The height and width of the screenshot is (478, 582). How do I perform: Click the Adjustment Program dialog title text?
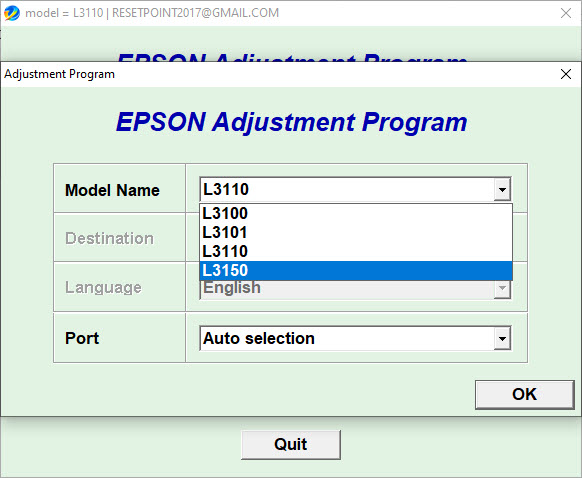click(x=59, y=74)
